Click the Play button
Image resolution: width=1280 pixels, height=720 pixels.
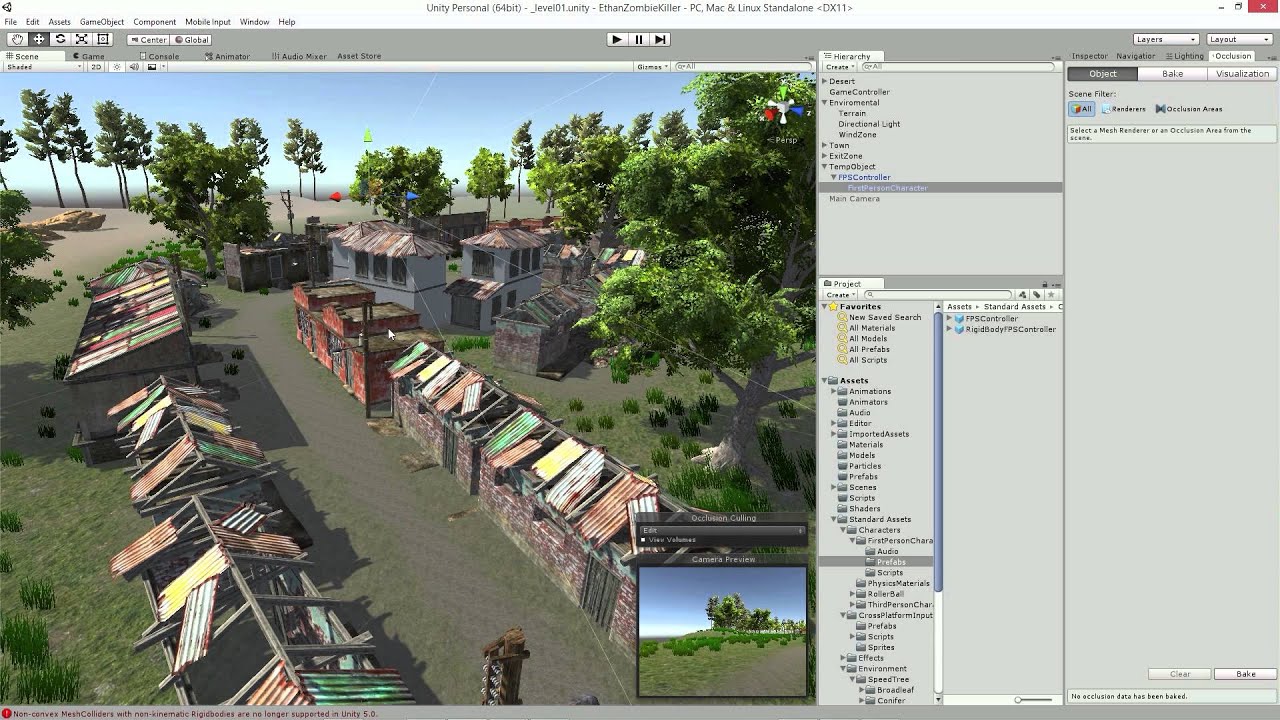[x=616, y=39]
